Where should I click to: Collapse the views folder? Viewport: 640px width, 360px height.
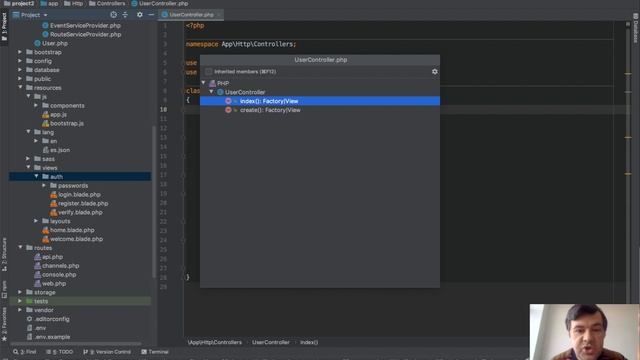click(28, 167)
